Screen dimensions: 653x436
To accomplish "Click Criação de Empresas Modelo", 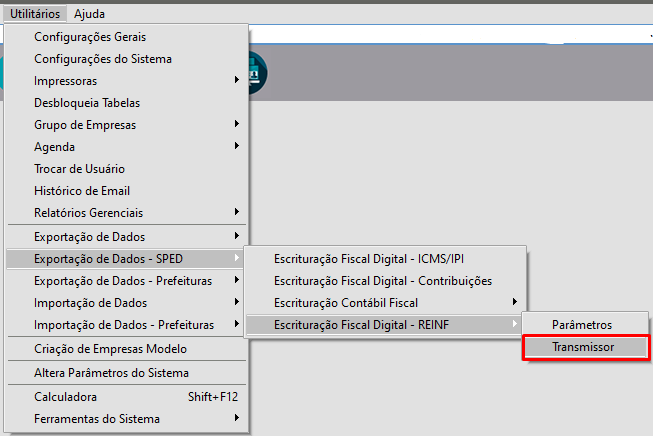I will click(x=110, y=349).
